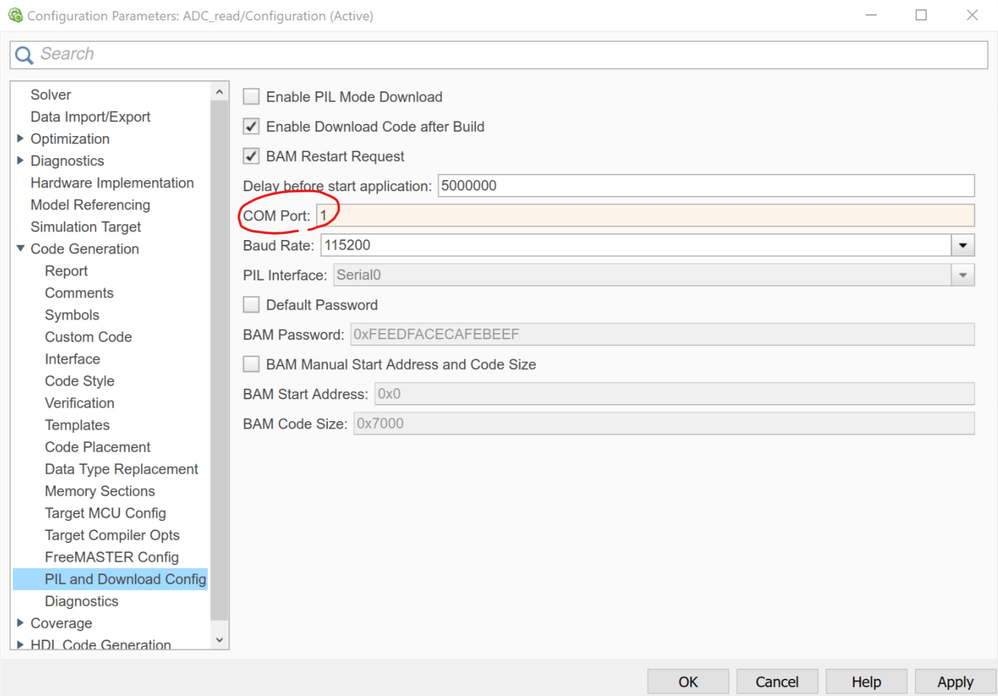
Task: Open the Hardware Implementation settings page
Action: [x=112, y=182]
